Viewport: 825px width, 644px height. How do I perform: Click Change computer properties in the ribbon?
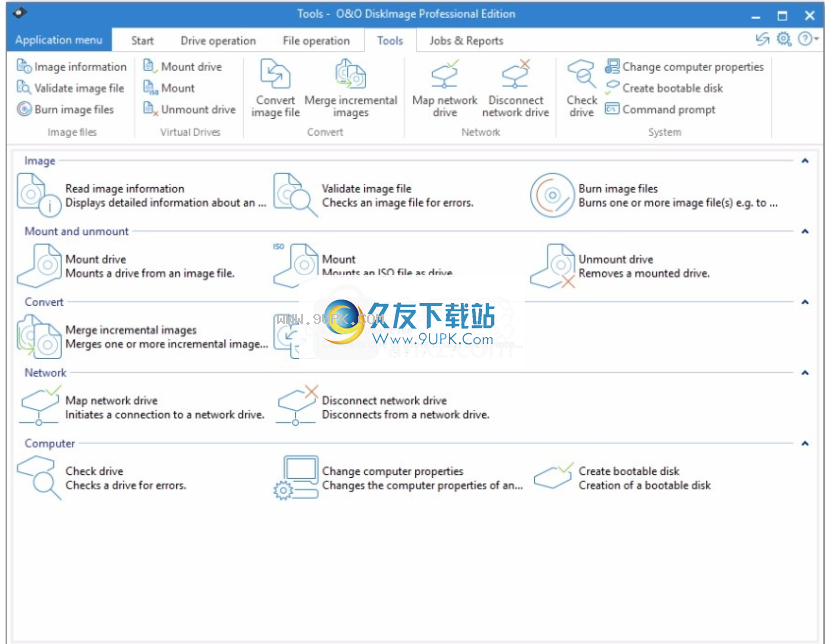(684, 67)
